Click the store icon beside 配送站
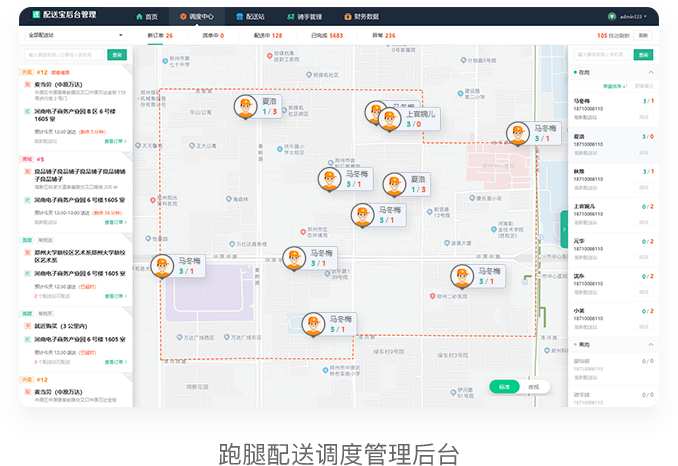 click(239, 16)
